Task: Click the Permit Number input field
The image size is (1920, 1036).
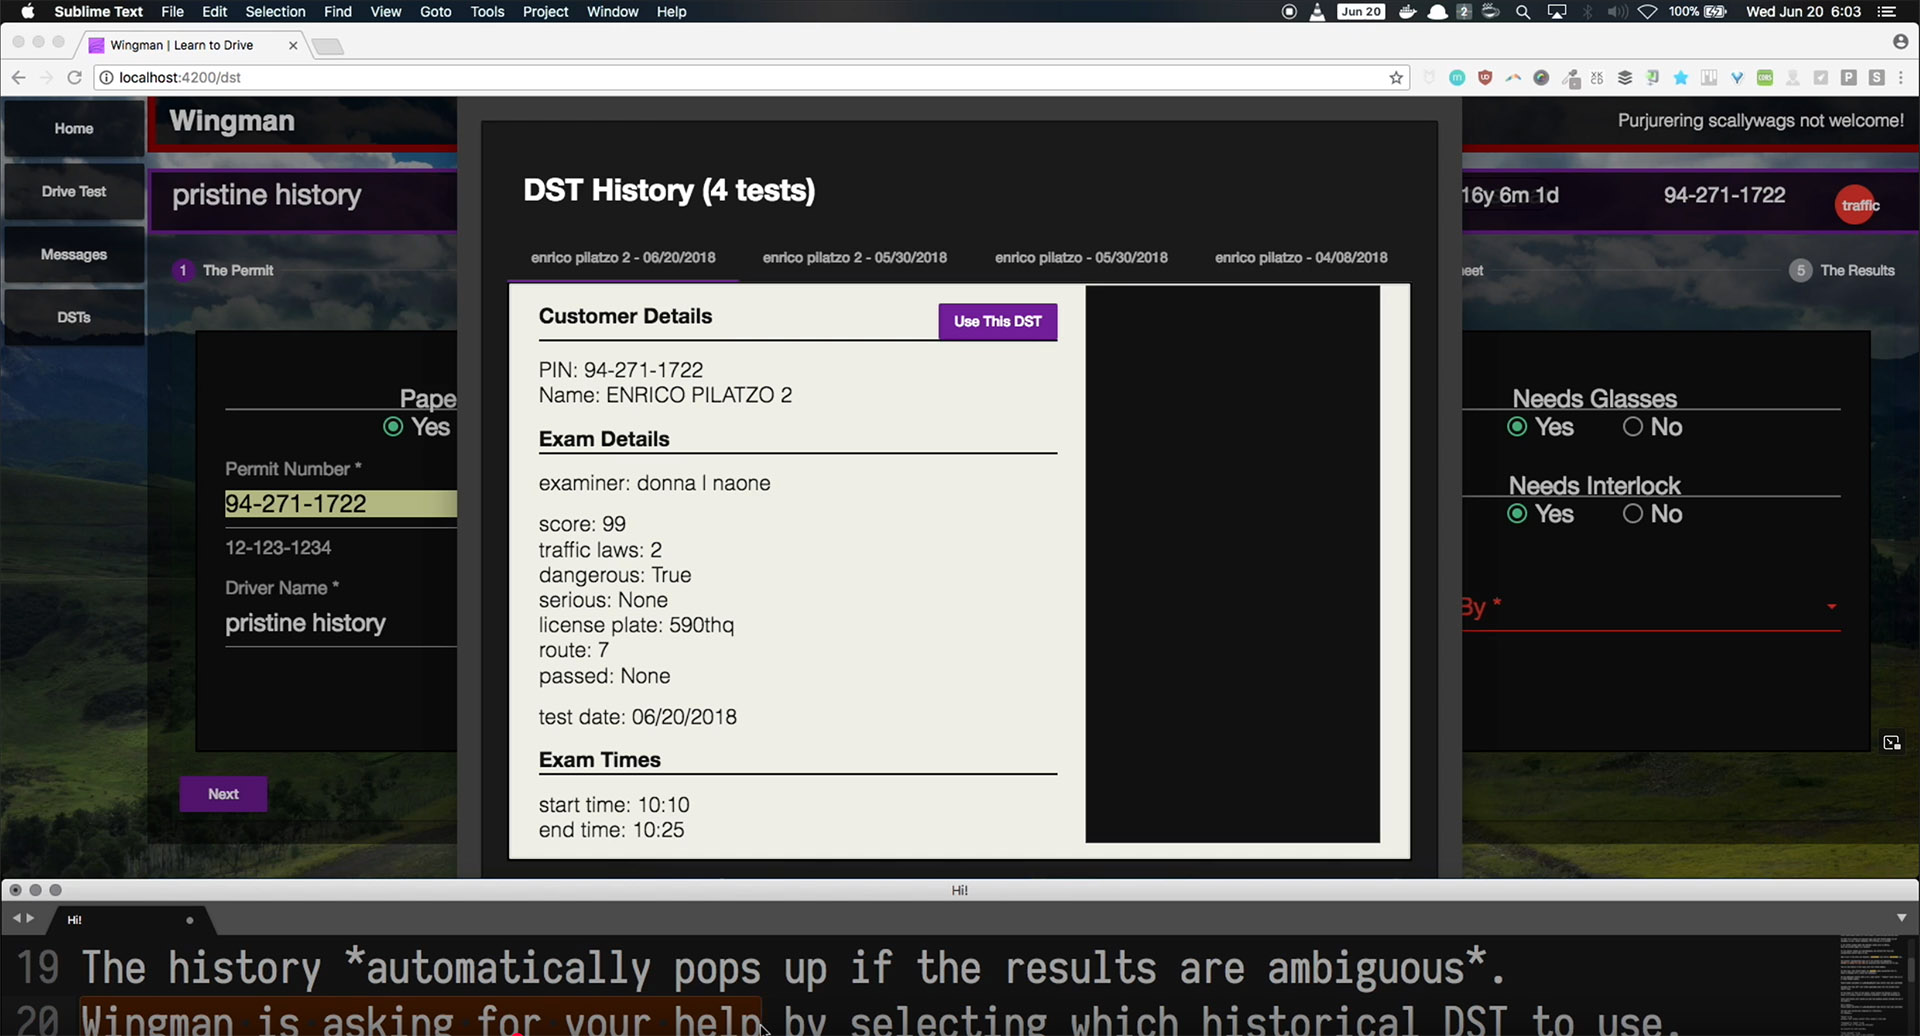Action: (340, 504)
